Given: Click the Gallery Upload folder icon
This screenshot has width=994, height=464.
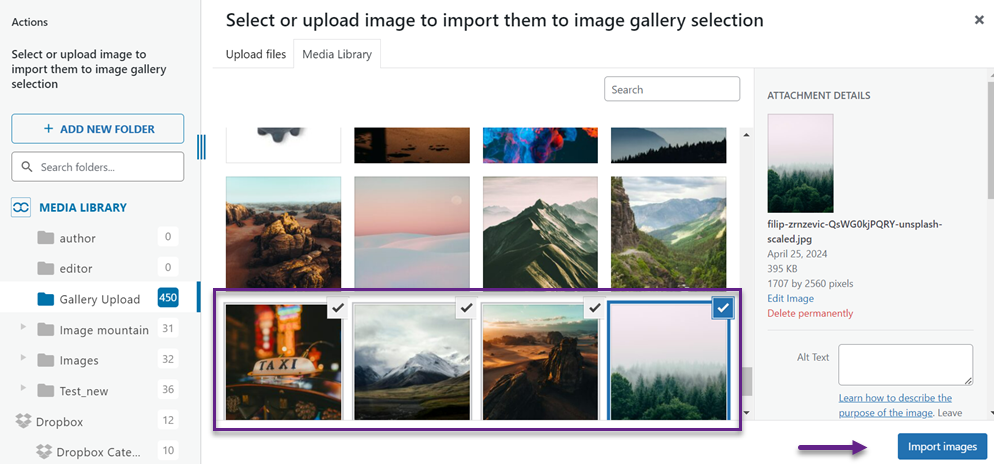Looking at the screenshot, I should [45, 299].
